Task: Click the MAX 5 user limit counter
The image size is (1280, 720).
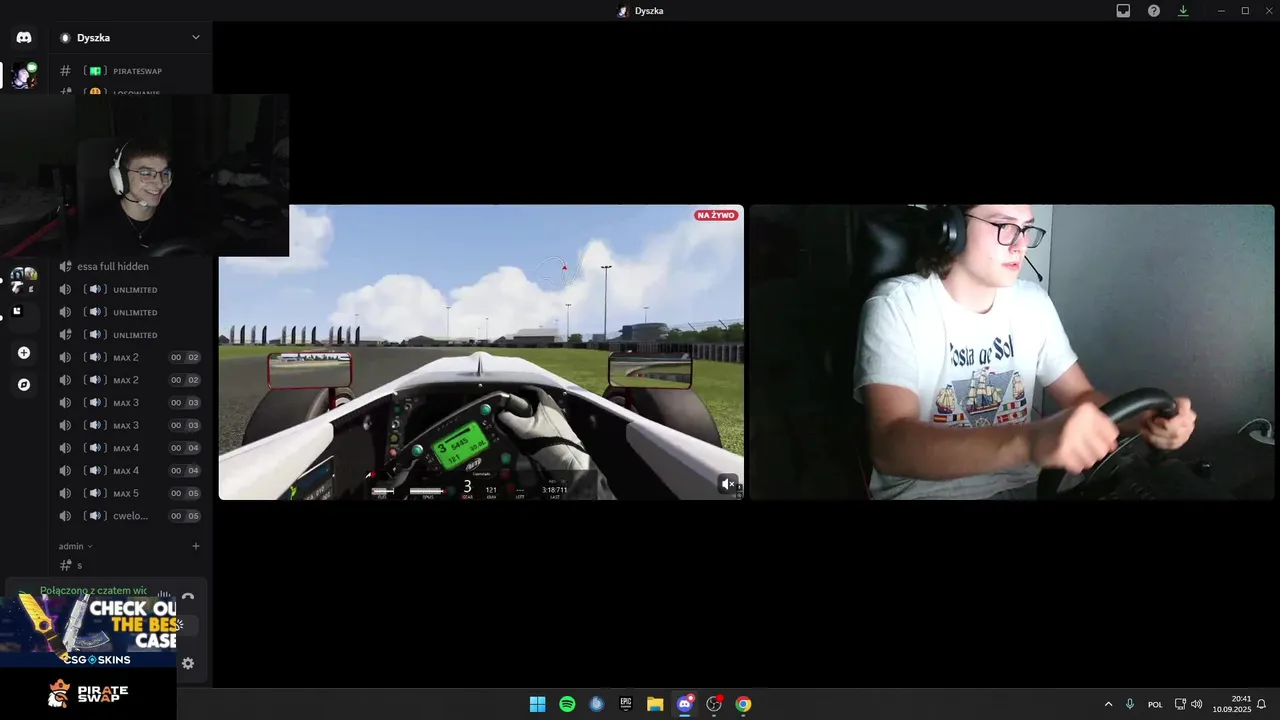Action: click(185, 493)
